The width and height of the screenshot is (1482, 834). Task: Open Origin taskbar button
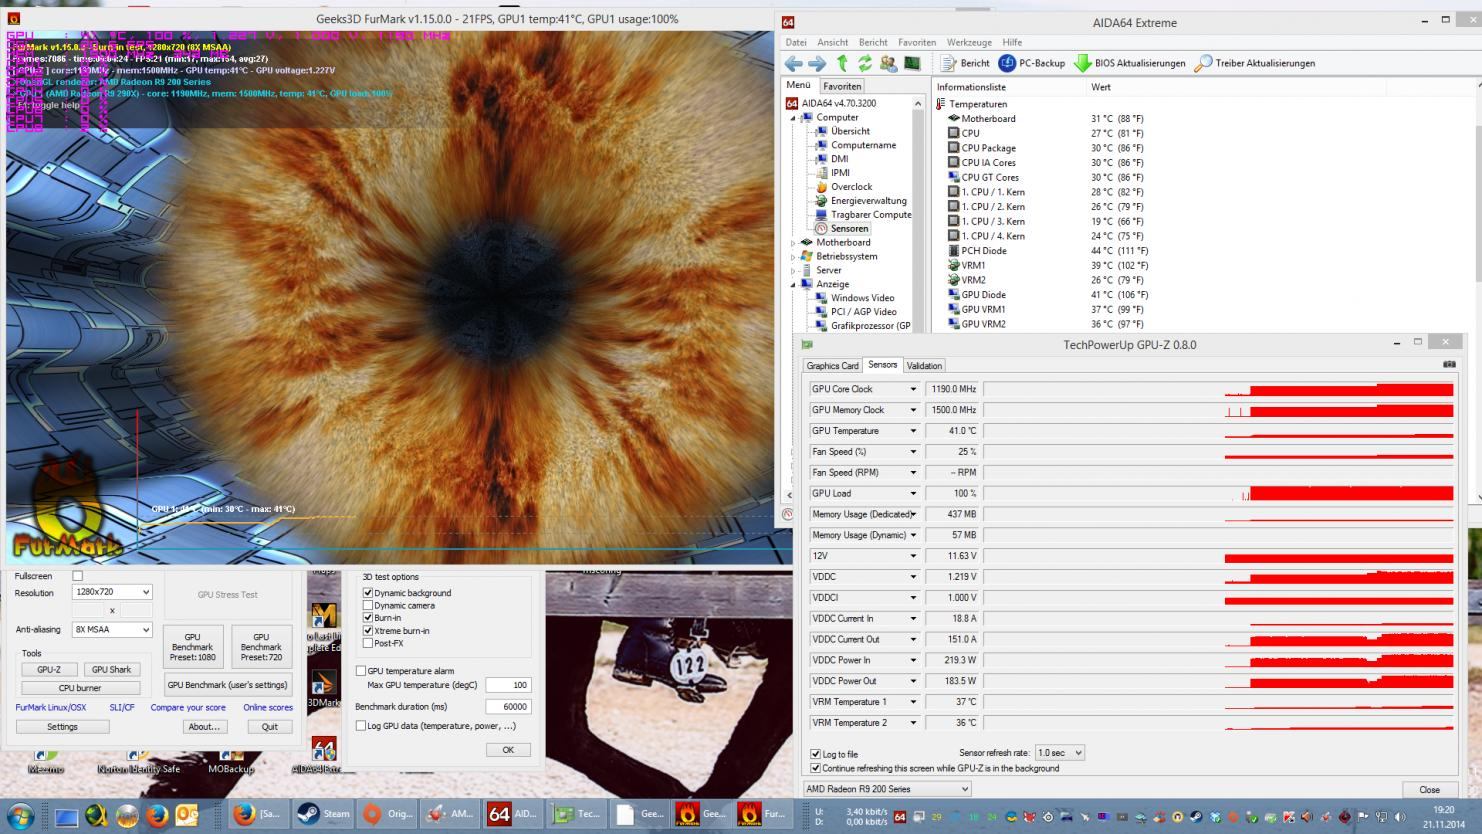click(387, 814)
